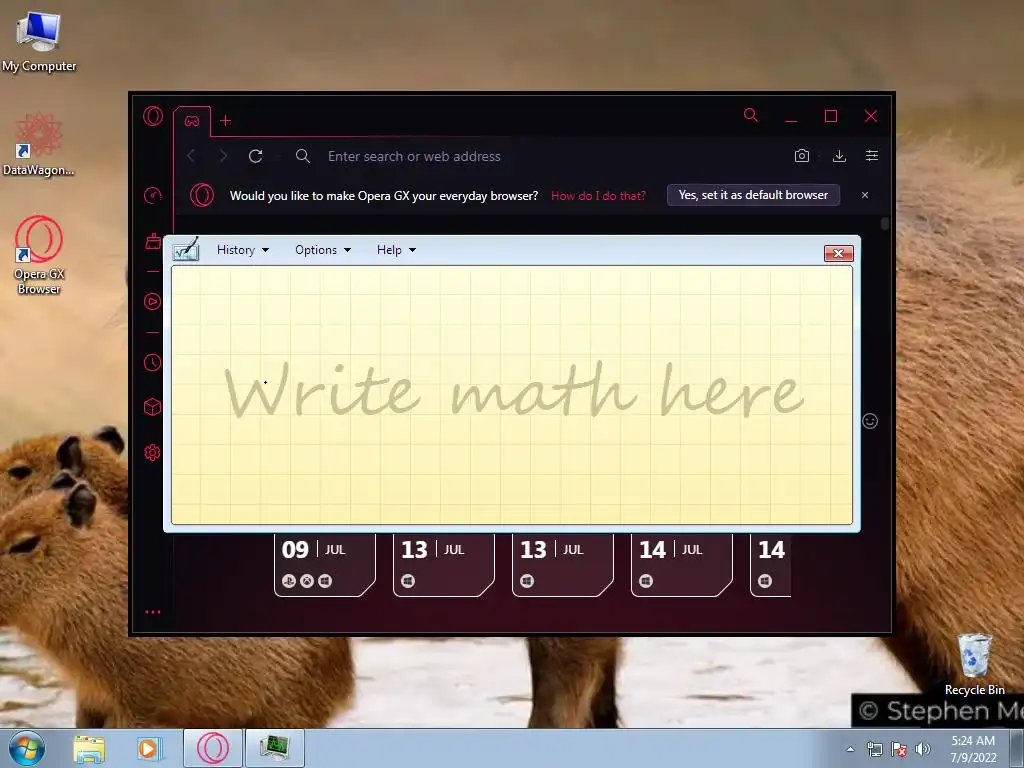Open the downloads icon in Opera GX

(839, 155)
